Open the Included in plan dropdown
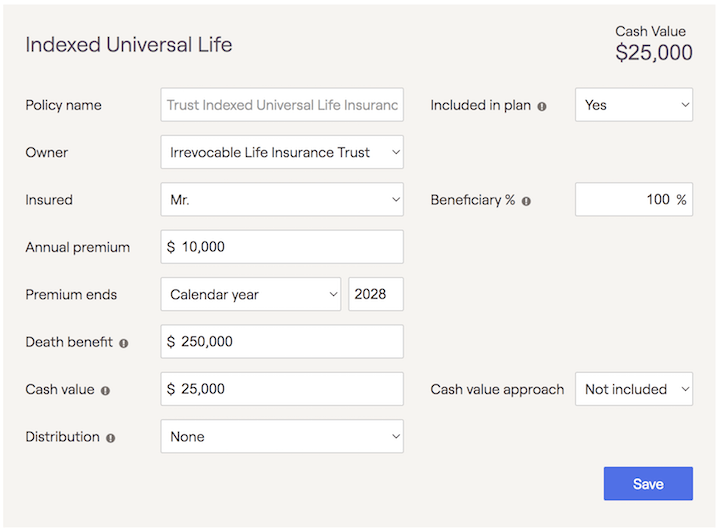 click(633, 105)
